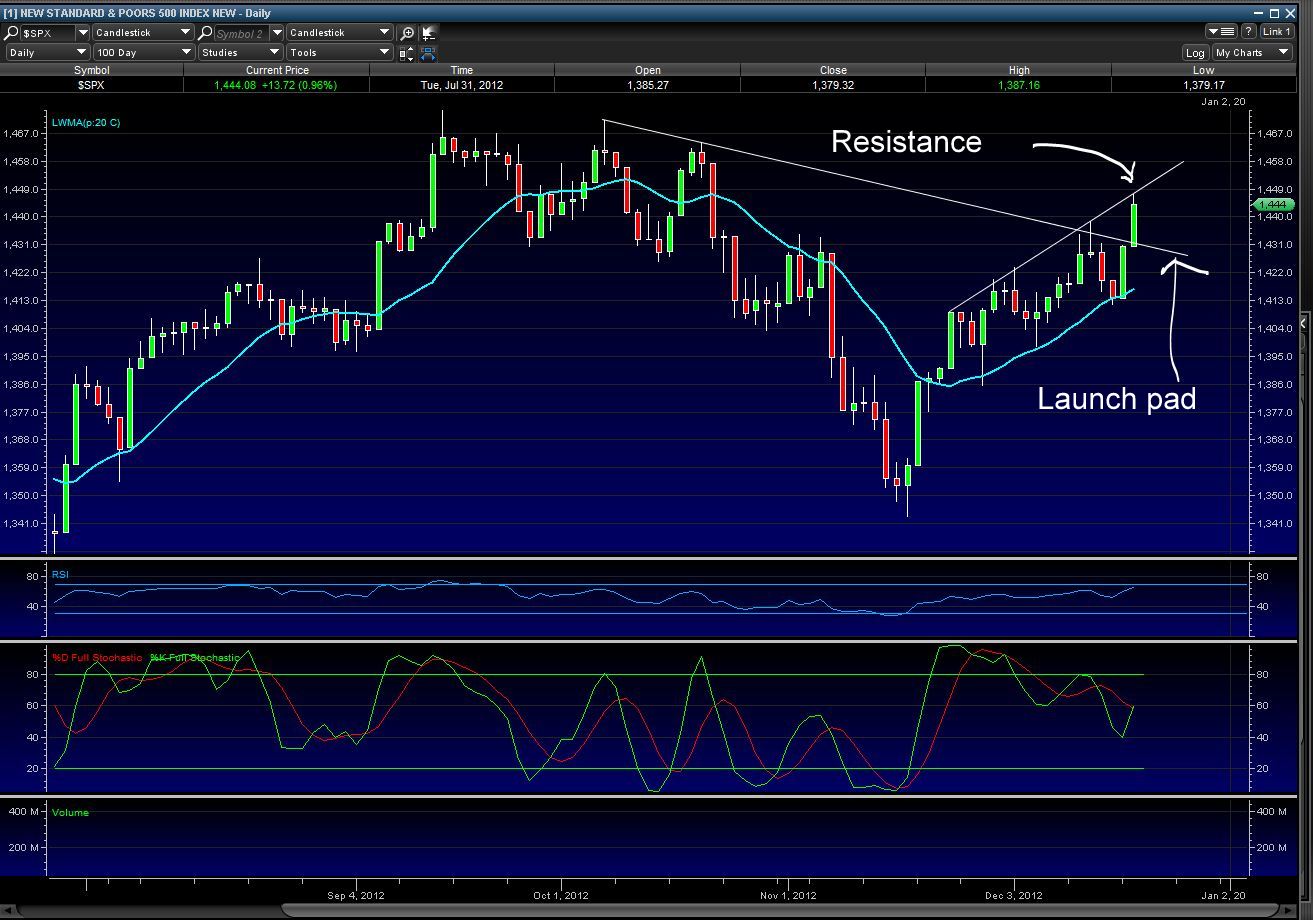Screen dimensions: 1313x920
Task: Click the blue chart layout icon
Action: 428,53
